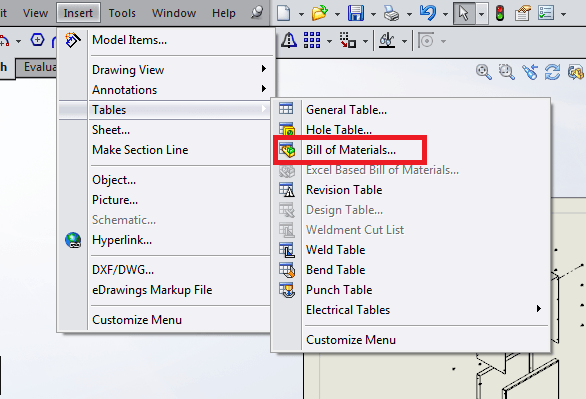The image size is (586, 399).
Task: Click the Rebuild traffic light icon
Action: click(x=500, y=13)
